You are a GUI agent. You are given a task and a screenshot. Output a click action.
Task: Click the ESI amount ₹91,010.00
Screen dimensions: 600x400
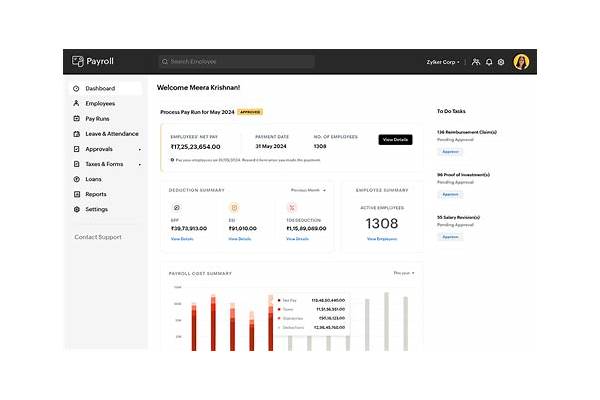pos(243,229)
